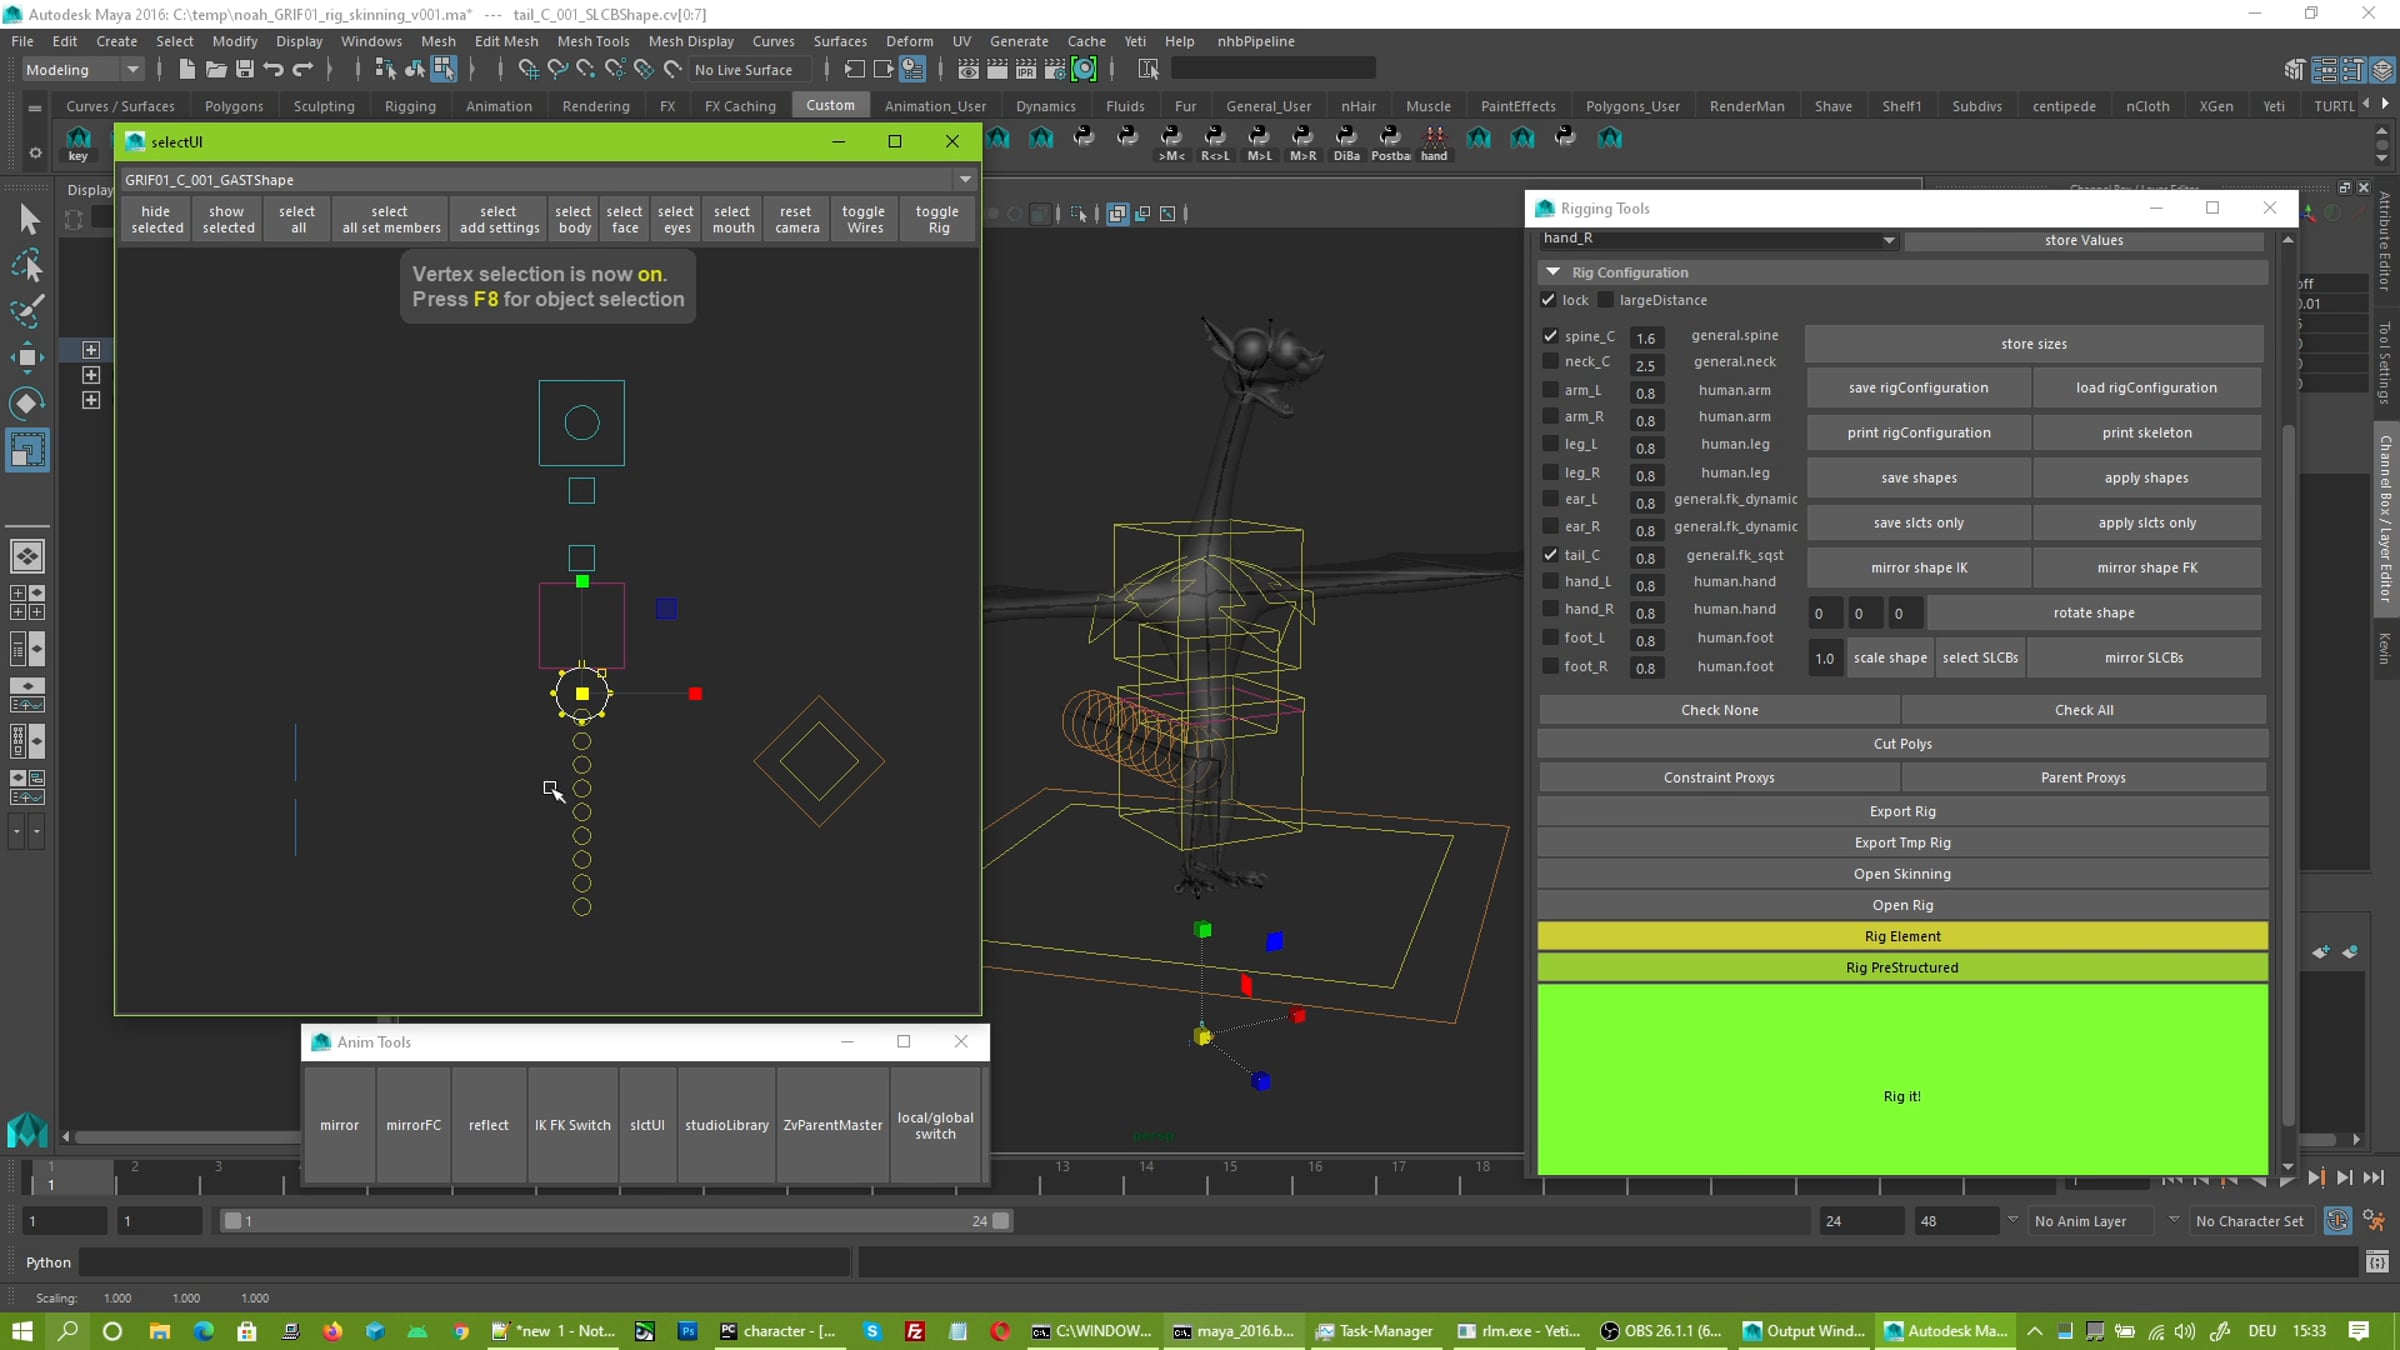Select the Paint selection brush tool
Viewport: 2400px width, 1350px height.
coord(27,311)
